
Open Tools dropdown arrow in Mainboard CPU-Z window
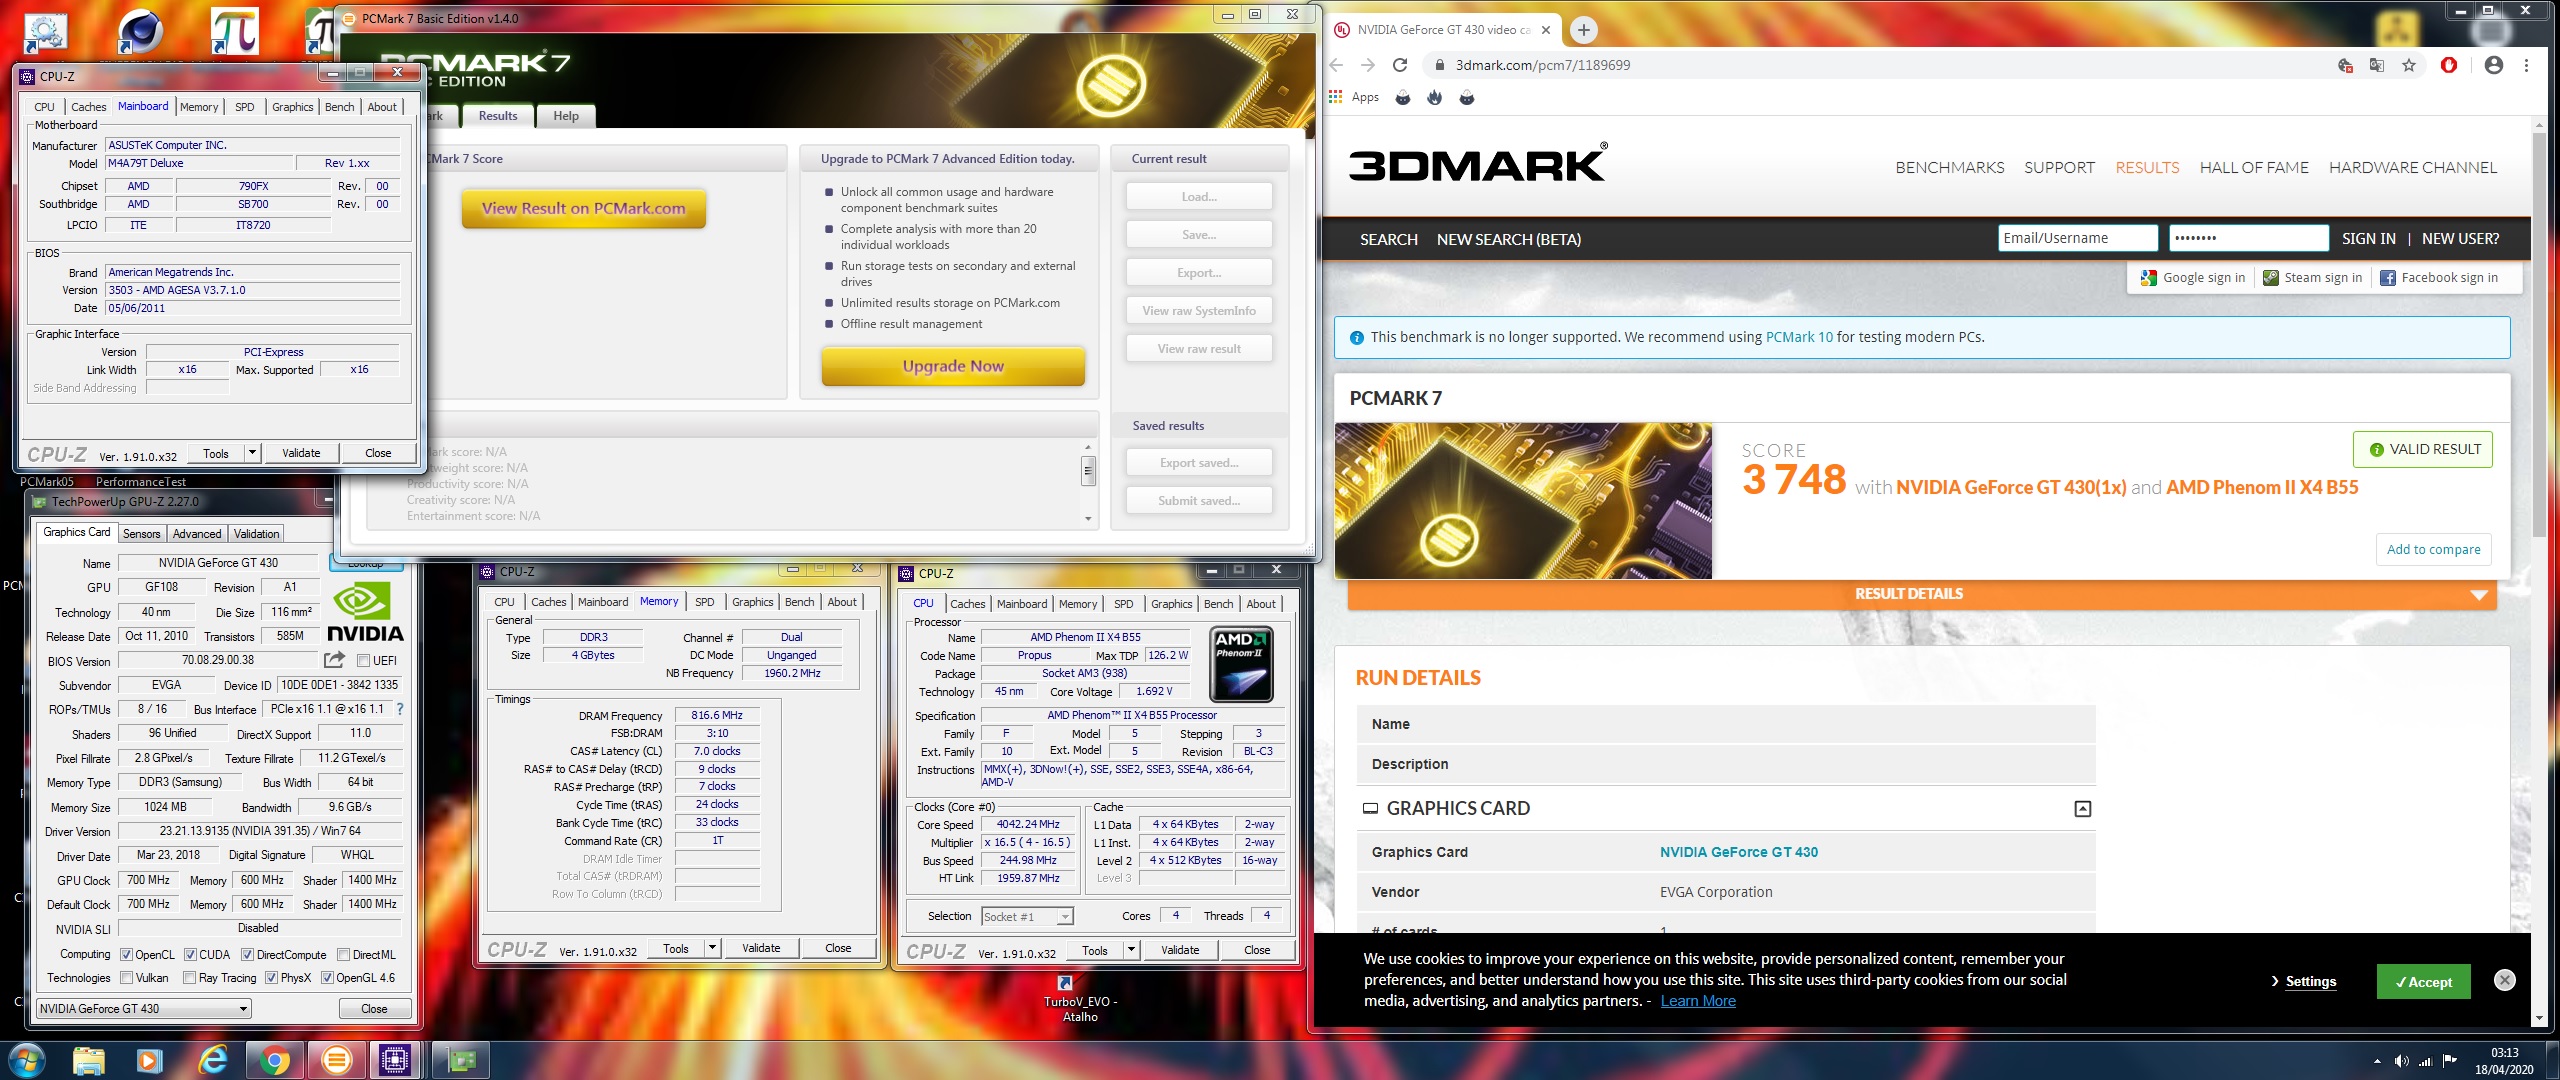(252, 453)
